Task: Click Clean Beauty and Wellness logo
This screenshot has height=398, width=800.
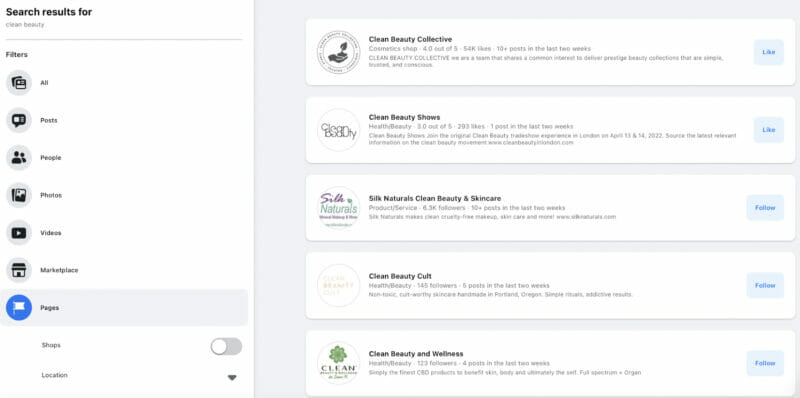Action: (338, 363)
